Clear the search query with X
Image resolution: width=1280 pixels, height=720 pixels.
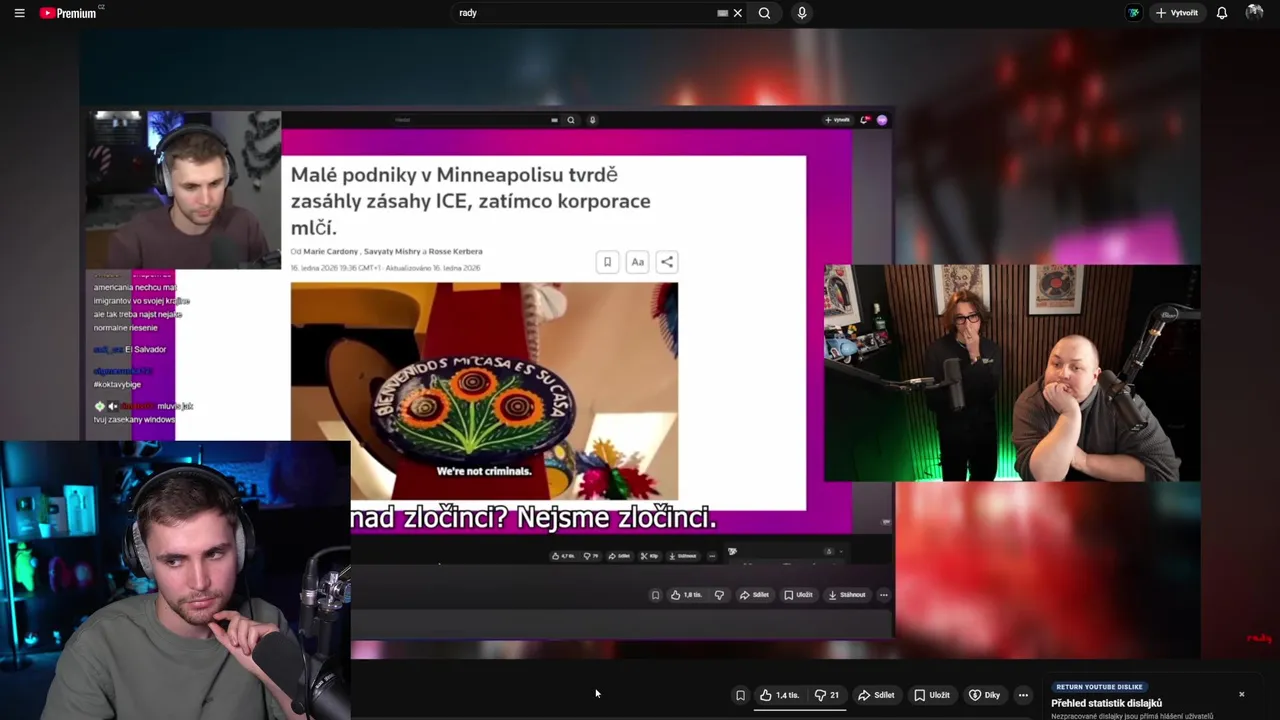[x=738, y=13]
